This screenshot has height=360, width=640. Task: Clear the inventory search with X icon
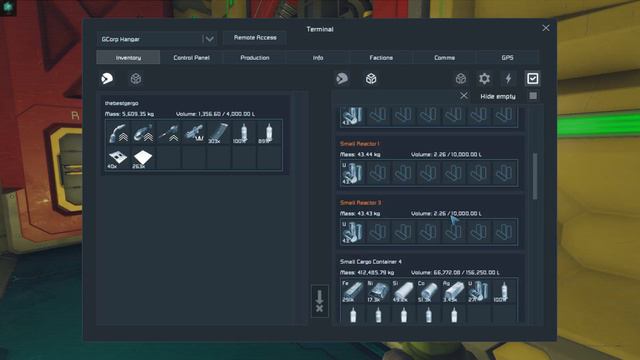point(464,96)
